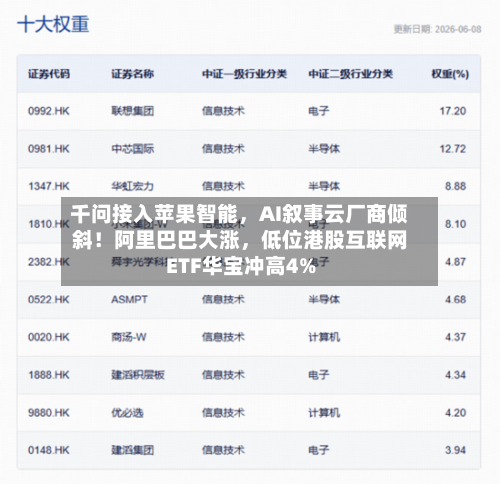Click 计算机 in the 0020.HK row

[324, 337]
